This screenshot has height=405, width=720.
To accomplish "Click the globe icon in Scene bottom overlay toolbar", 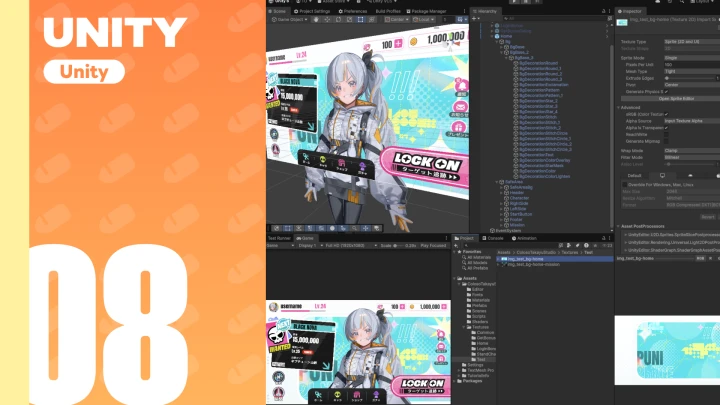I will point(332,228).
